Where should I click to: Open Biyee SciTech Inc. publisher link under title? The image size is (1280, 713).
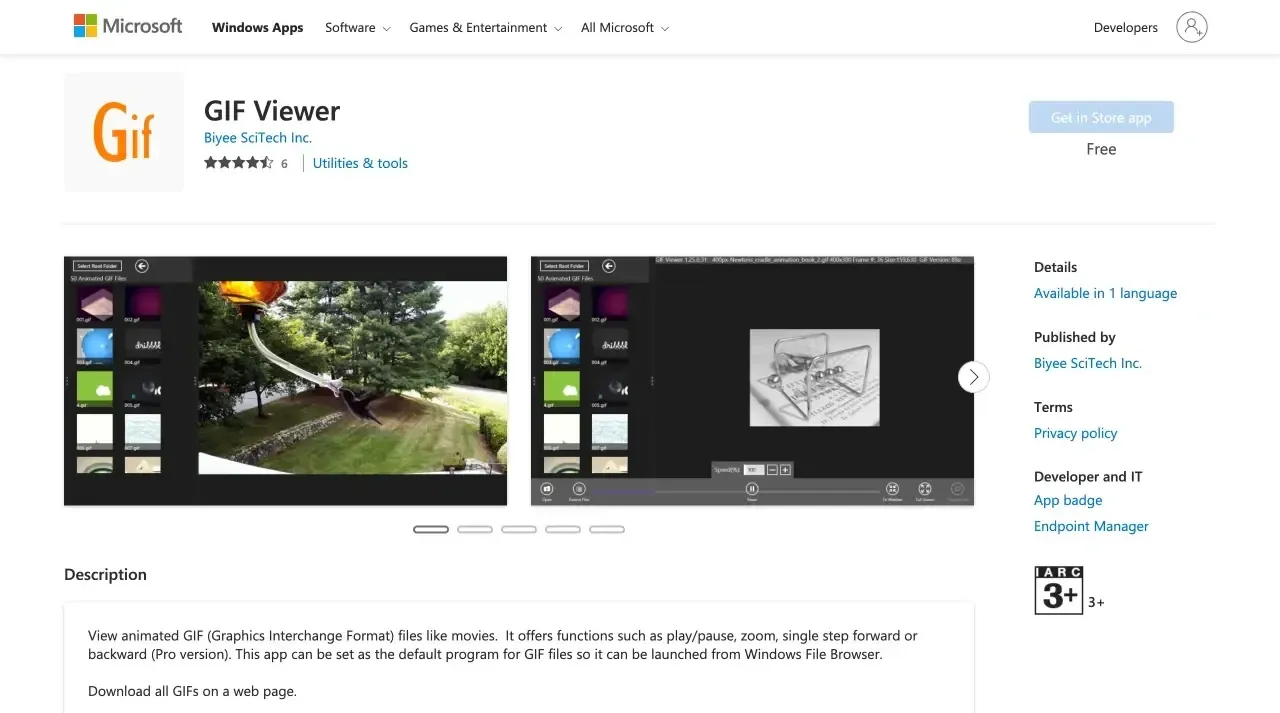(x=258, y=138)
